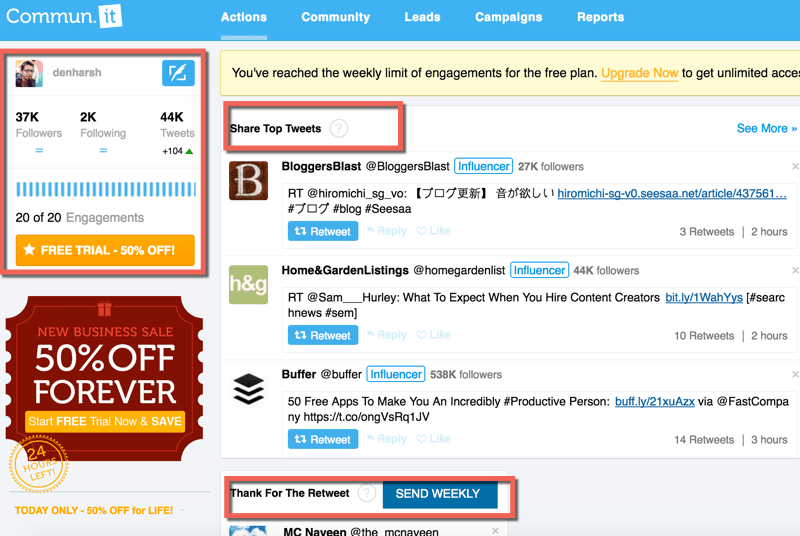Click the 20 of 20 Engagements text
This screenshot has height=536, width=800.
pos(80,218)
